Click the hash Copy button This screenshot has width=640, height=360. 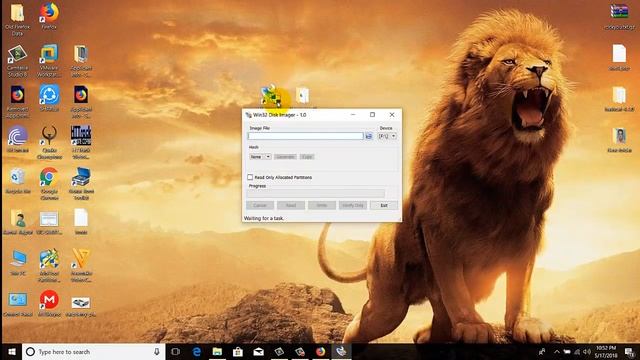point(307,157)
